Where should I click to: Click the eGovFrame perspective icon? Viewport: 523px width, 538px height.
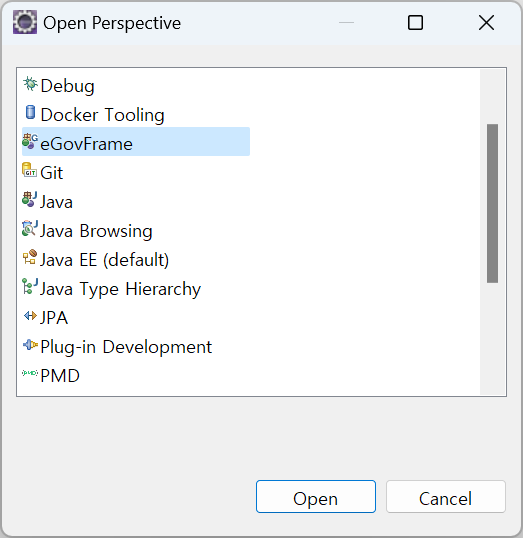coord(30,141)
